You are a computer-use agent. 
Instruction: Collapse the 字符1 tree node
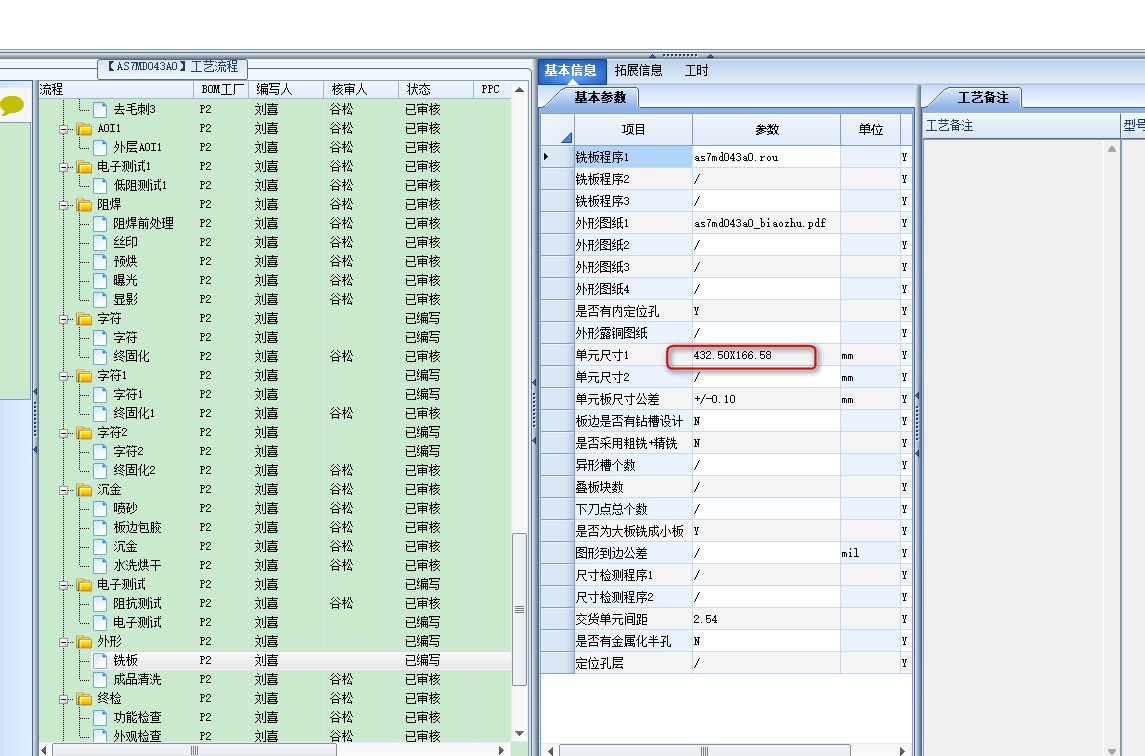[x=64, y=376]
